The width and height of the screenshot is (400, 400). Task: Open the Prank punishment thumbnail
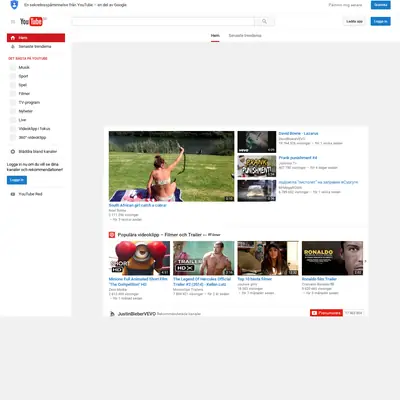click(257, 166)
